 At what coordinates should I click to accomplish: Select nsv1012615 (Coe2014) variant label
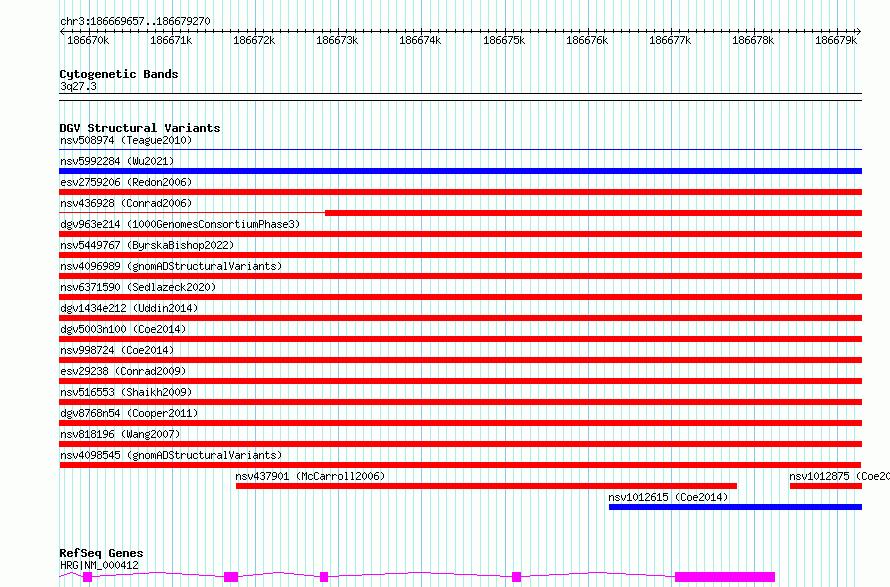pyautogui.click(x=668, y=497)
